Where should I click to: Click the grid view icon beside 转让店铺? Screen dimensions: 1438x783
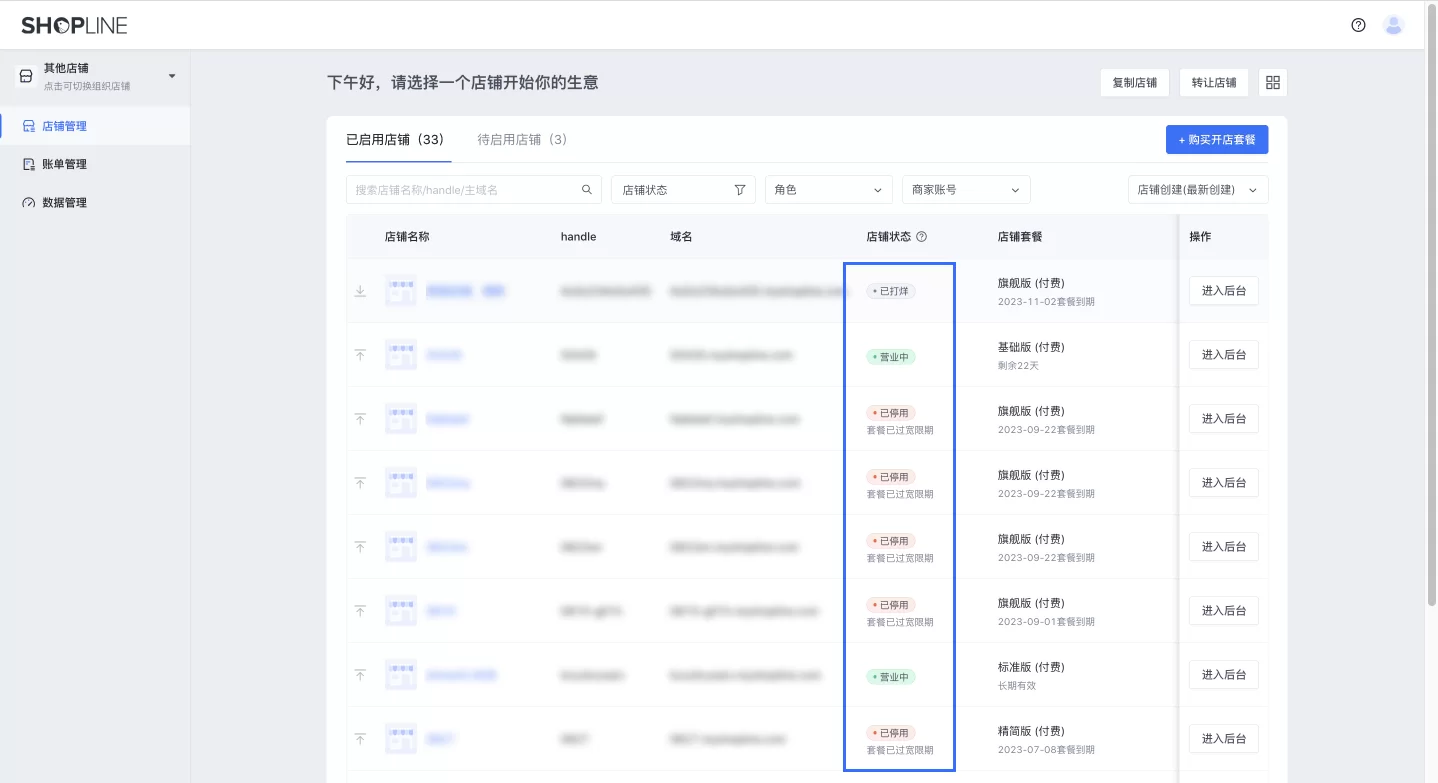1272,82
